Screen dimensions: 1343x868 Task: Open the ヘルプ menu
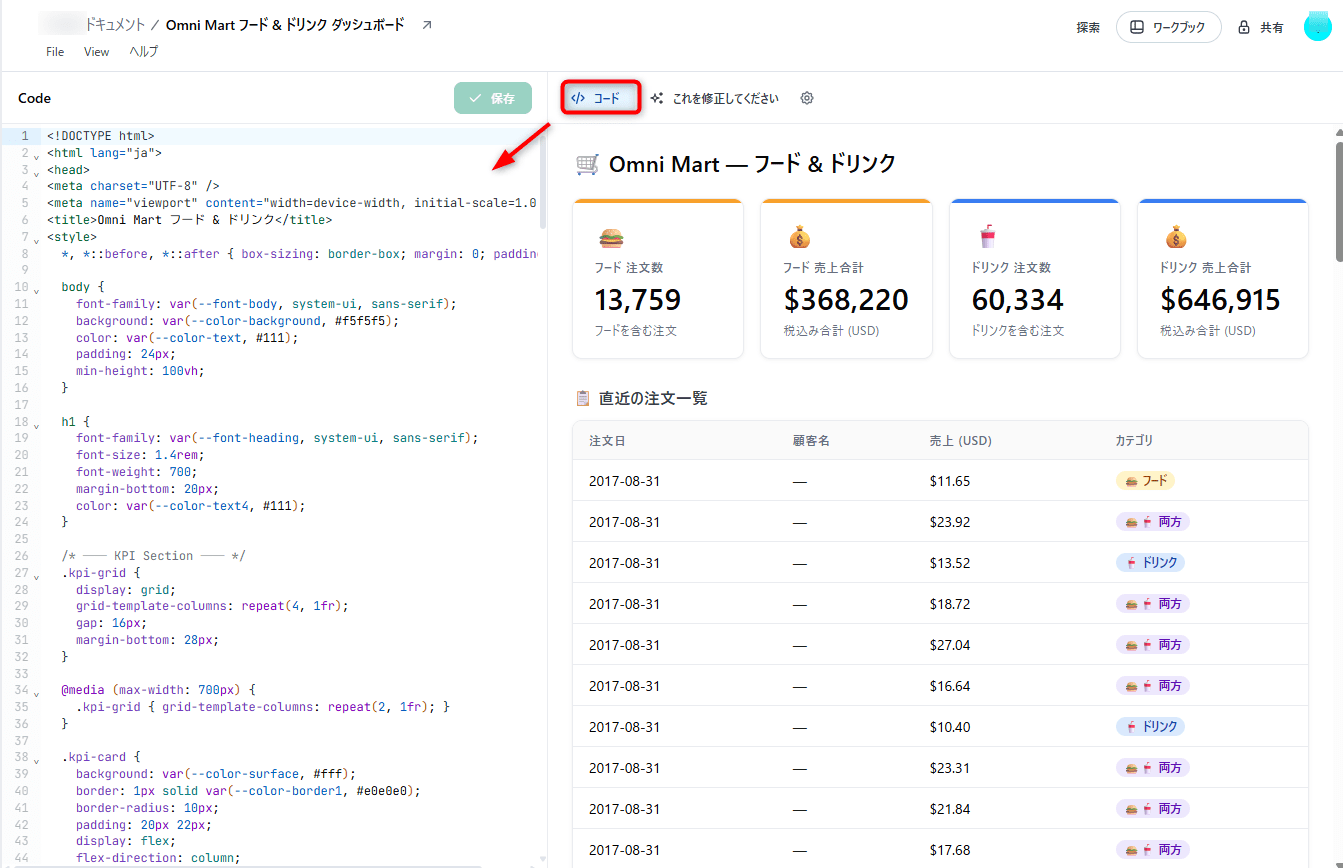pyautogui.click(x=144, y=52)
